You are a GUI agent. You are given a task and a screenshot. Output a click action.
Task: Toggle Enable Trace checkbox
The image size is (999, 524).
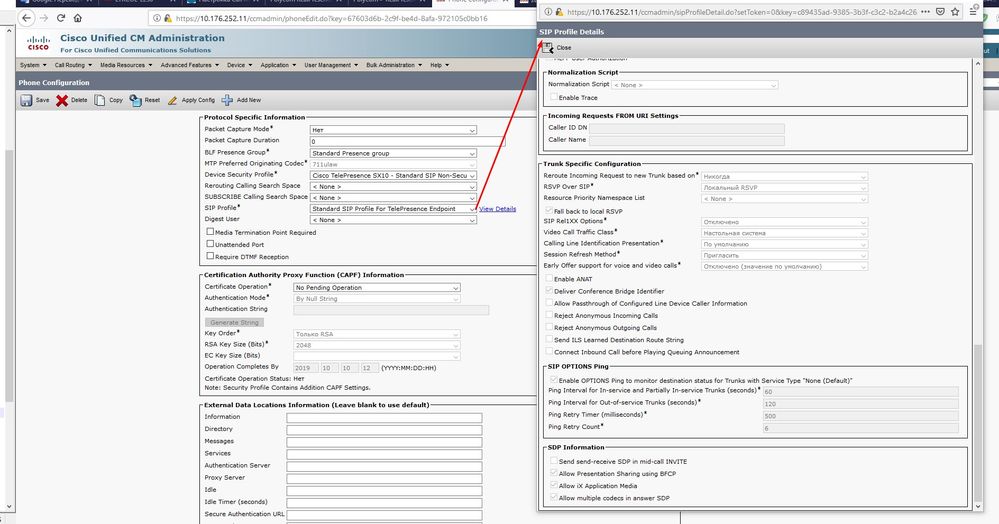[554, 97]
